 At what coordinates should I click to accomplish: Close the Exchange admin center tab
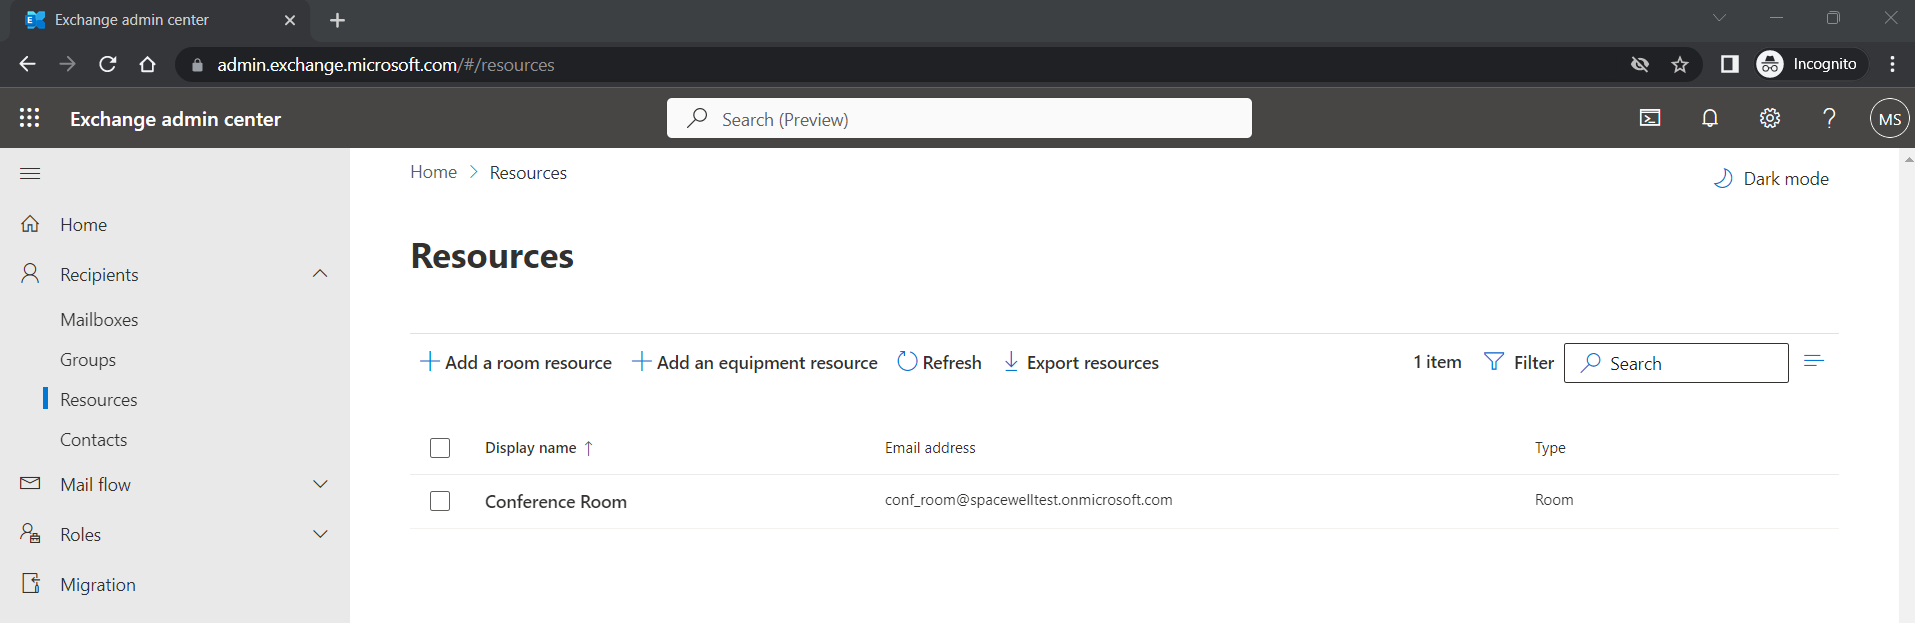tap(290, 20)
